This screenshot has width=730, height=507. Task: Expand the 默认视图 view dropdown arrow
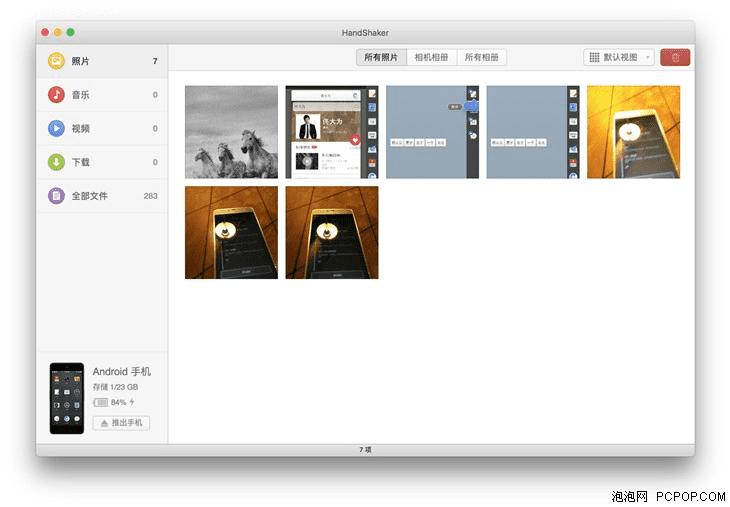648,57
